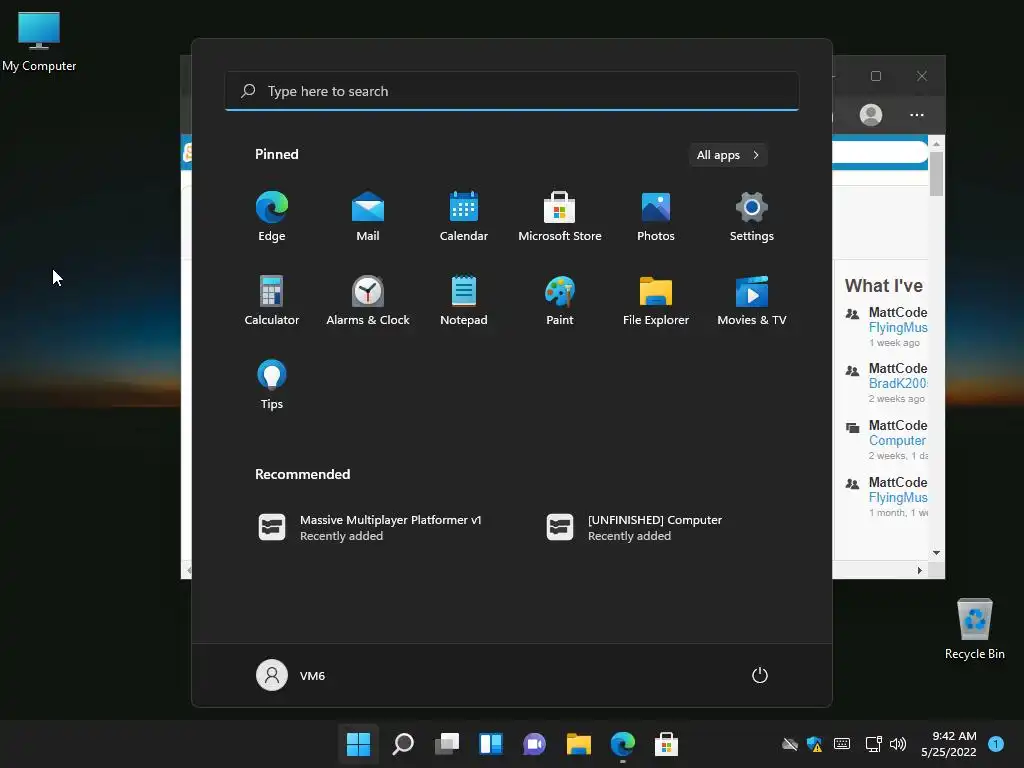Open File Explorer from pinned apps
Viewport: 1024px width, 768px height.
click(x=656, y=300)
